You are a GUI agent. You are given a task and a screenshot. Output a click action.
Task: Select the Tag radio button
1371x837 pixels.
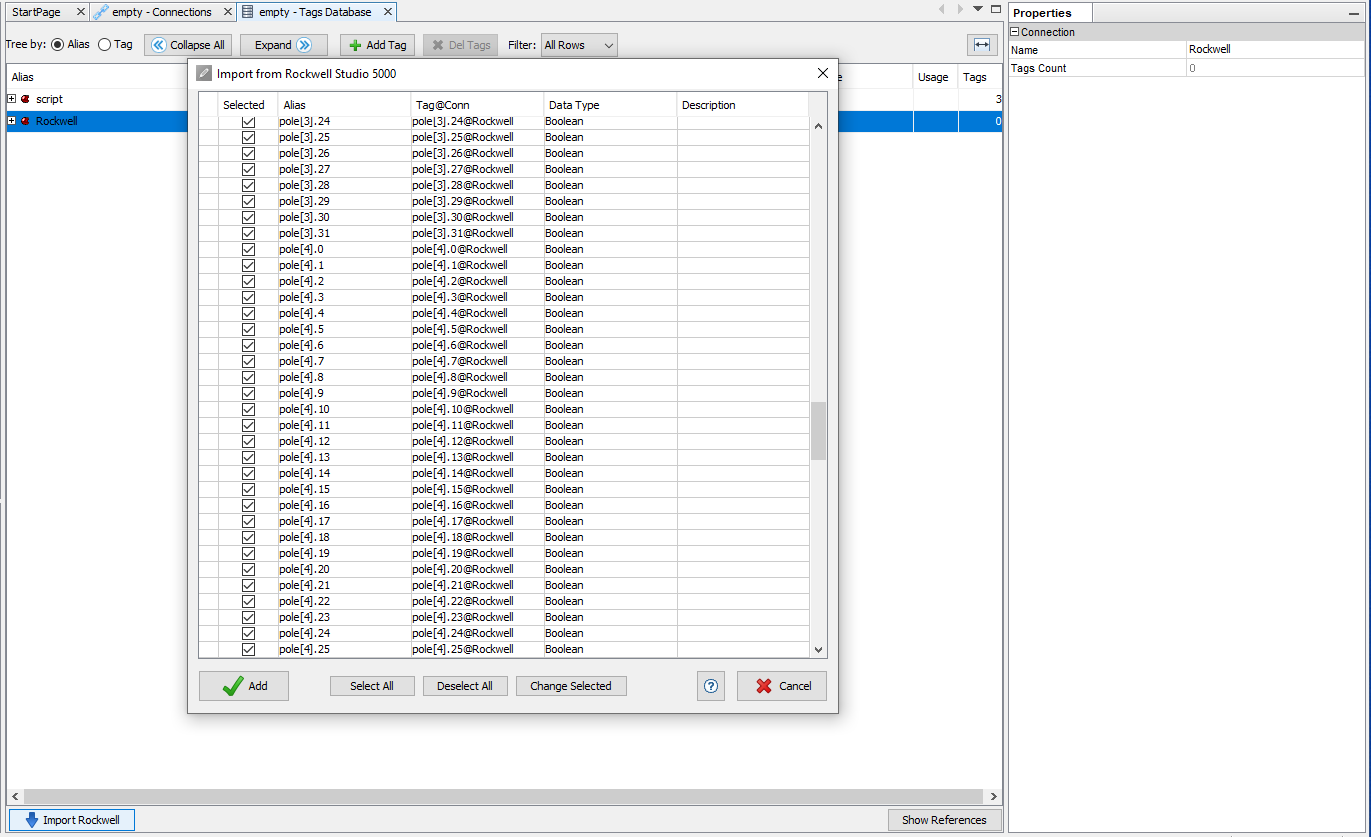tap(104, 45)
